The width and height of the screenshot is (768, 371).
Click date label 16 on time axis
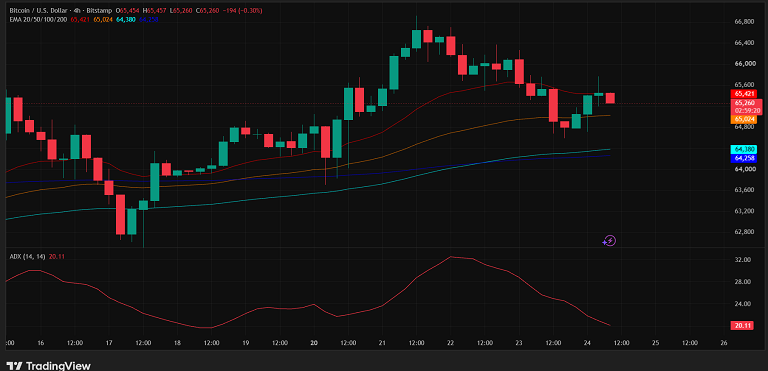[x=41, y=343]
